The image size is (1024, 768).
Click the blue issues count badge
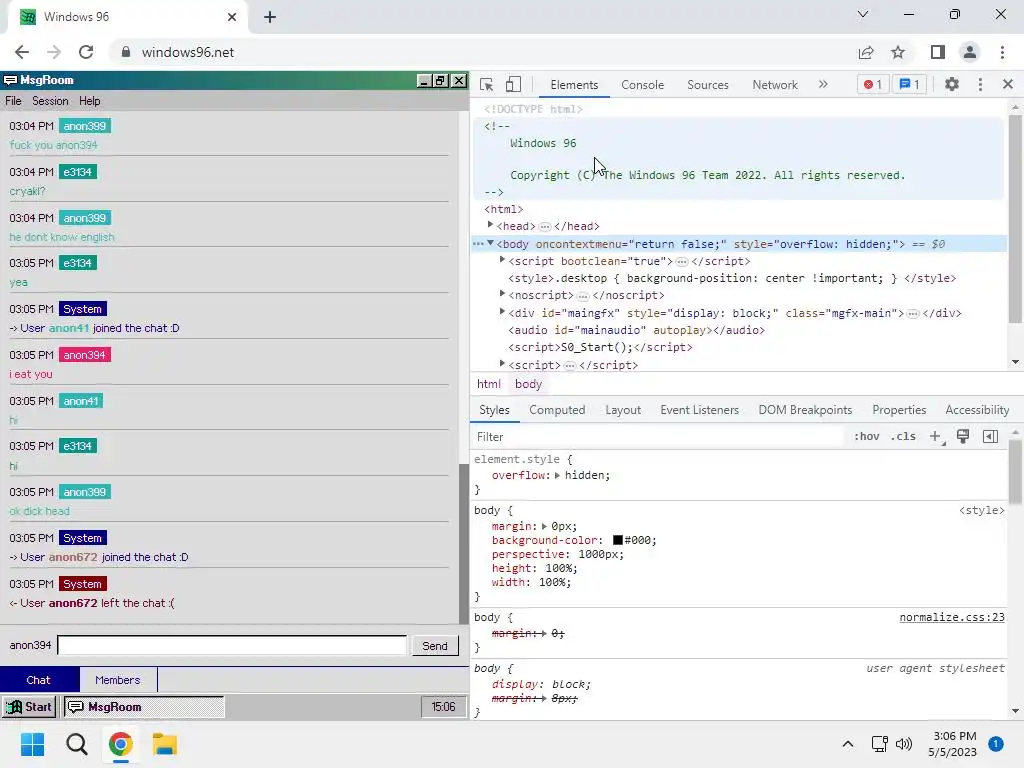(x=909, y=84)
